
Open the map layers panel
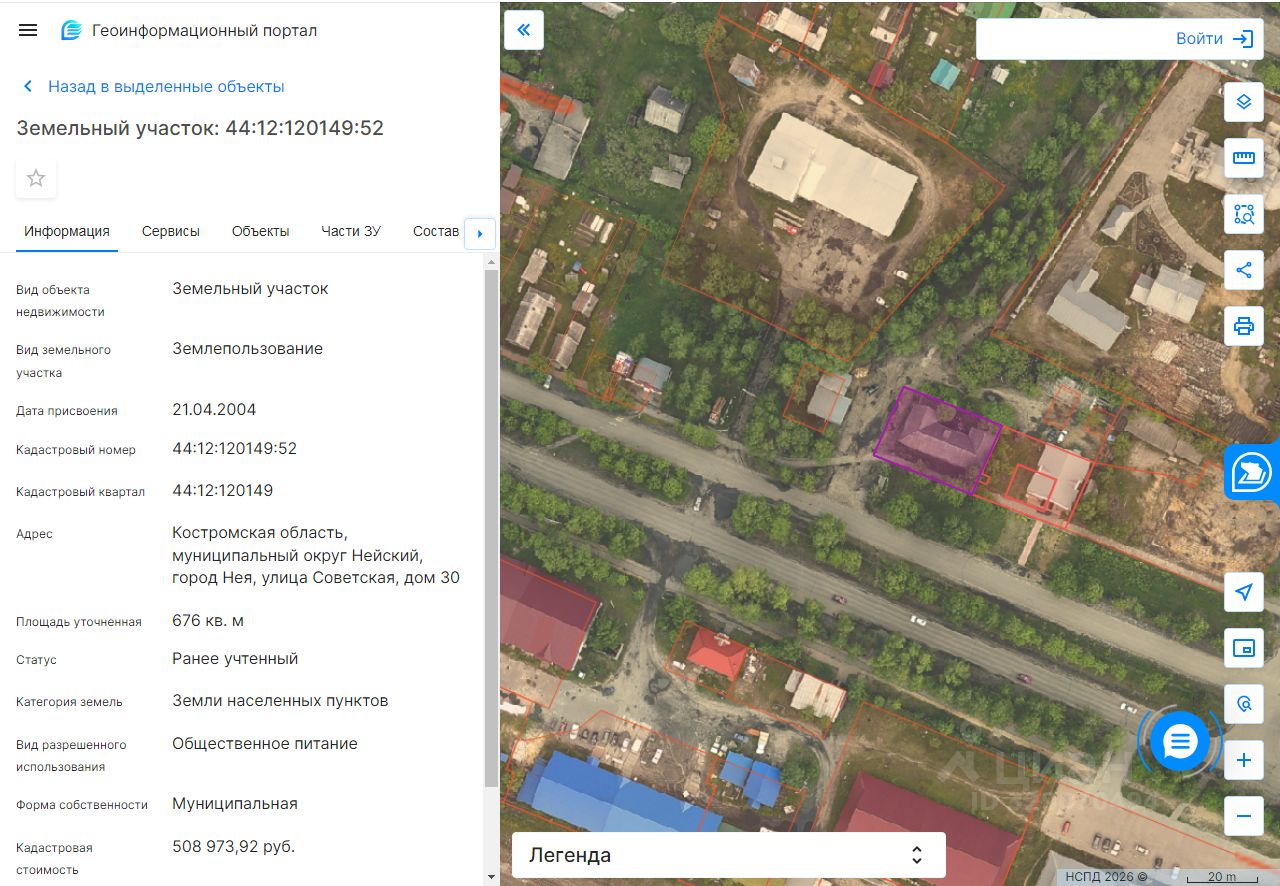click(x=1244, y=102)
